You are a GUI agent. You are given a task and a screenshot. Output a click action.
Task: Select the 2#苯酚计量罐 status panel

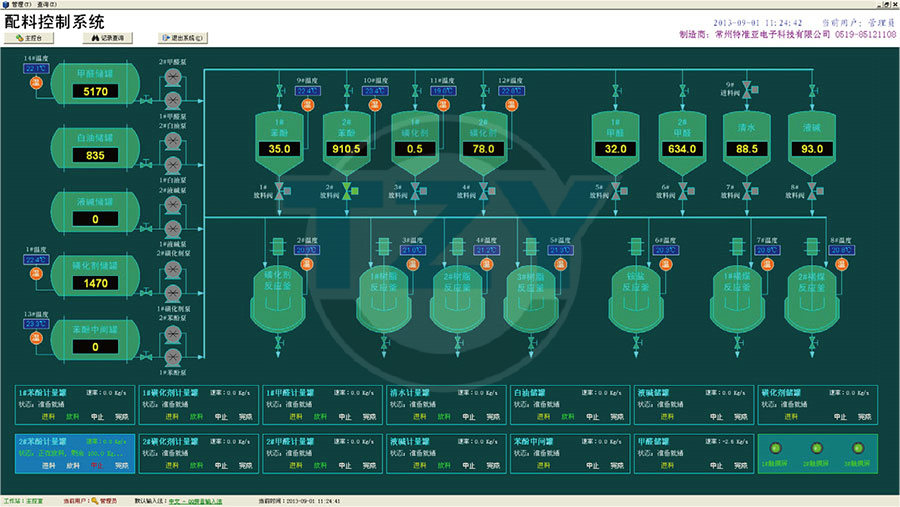point(73,453)
